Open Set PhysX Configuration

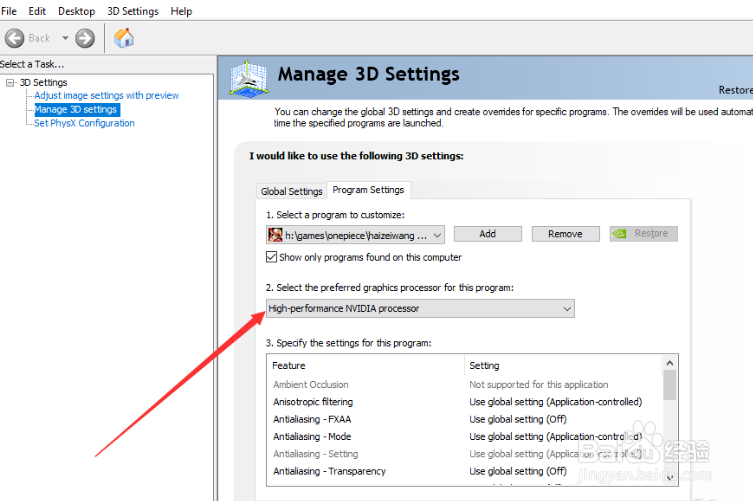(x=84, y=123)
